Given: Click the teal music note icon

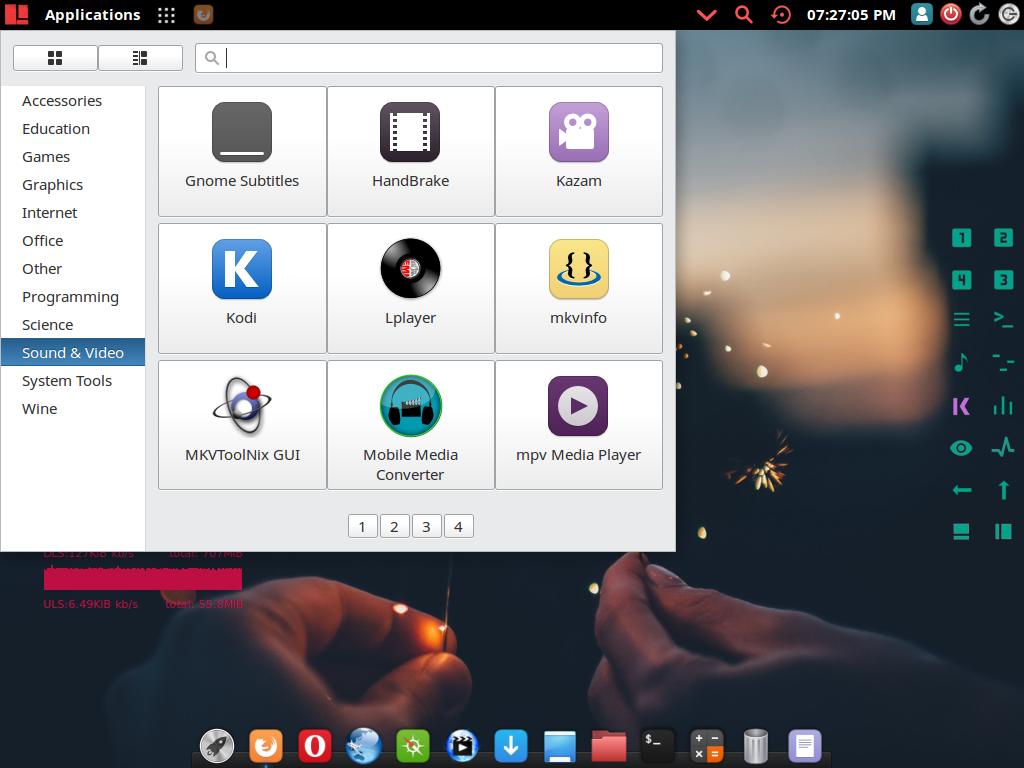Looking at the screenshot, I should (961, 362).
